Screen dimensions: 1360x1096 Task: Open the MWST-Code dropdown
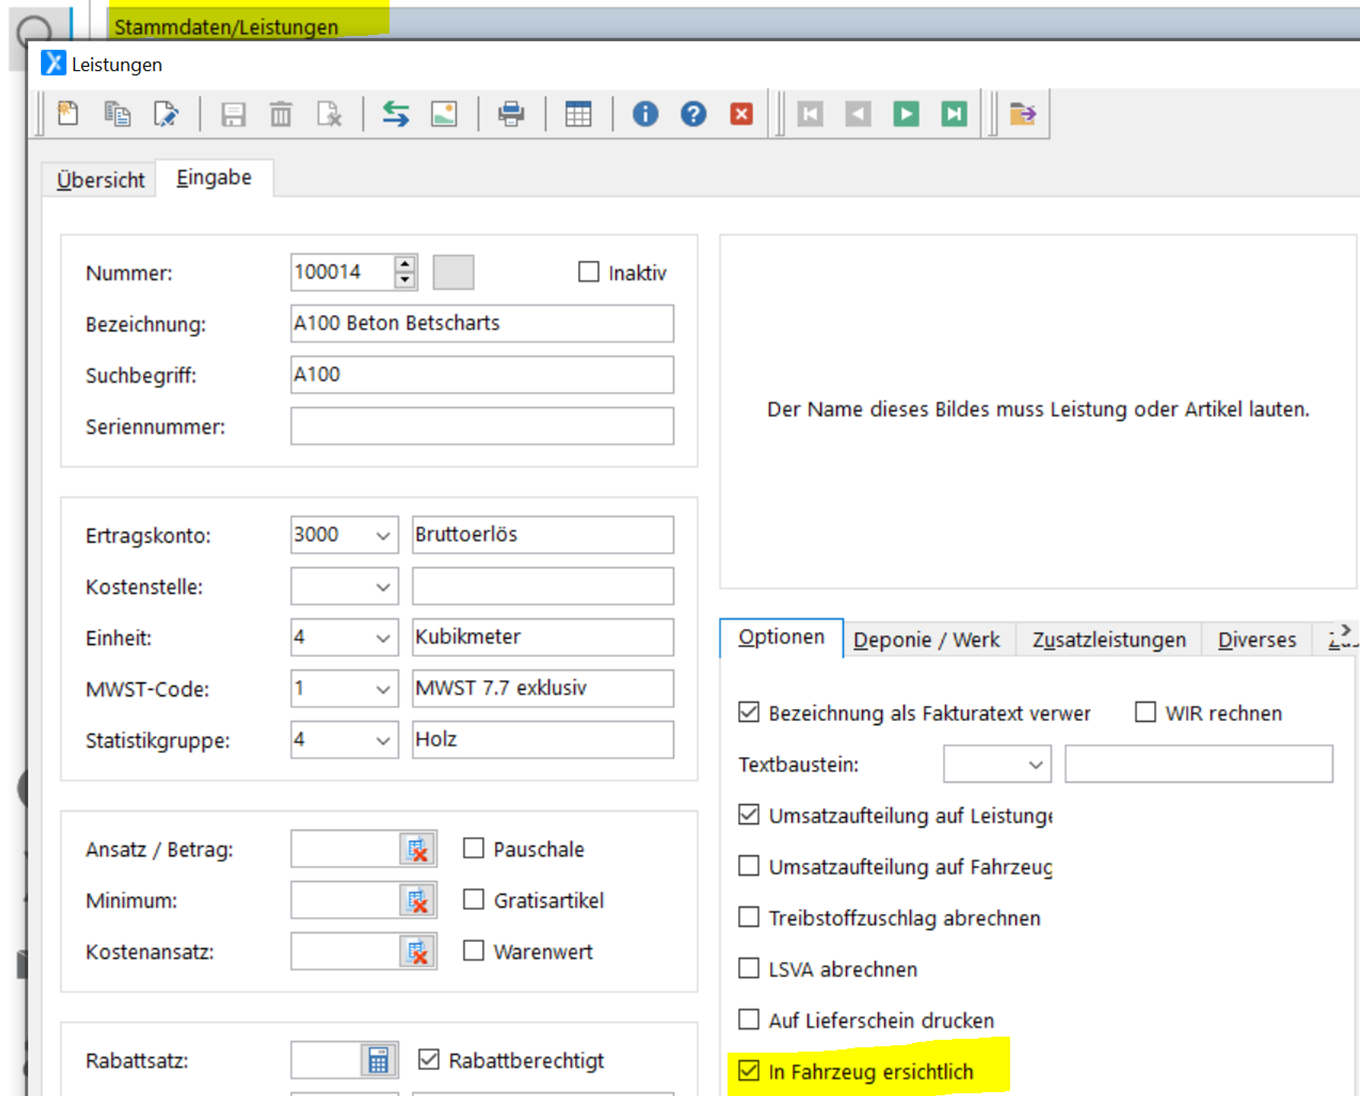pyautogui.click(x=382, y=689)
